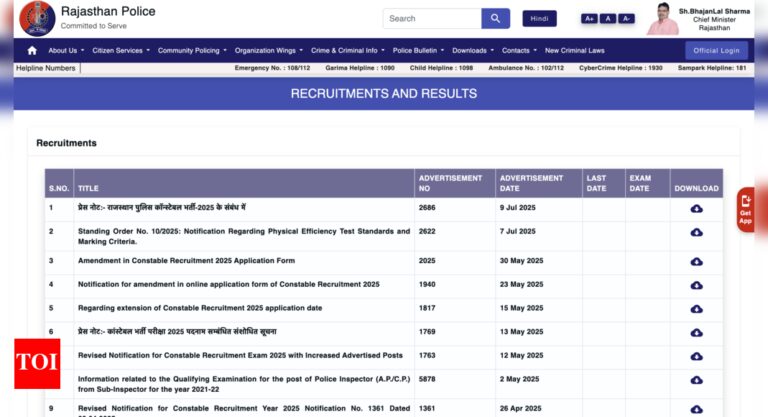Select title 'Revised Notification for Constable Recruitment Exam 2025'
Image resolution: width=768 pixels, height=417 pixels.
point(240,355)
